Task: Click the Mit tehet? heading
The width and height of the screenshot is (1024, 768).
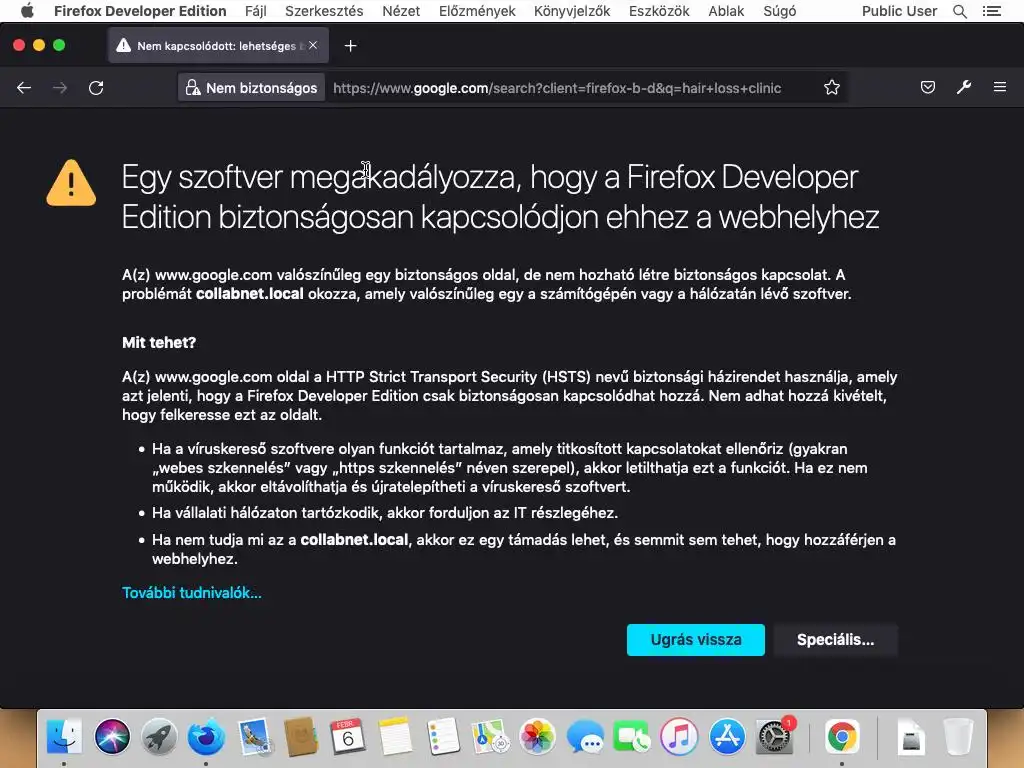Action: click(159, 342)
